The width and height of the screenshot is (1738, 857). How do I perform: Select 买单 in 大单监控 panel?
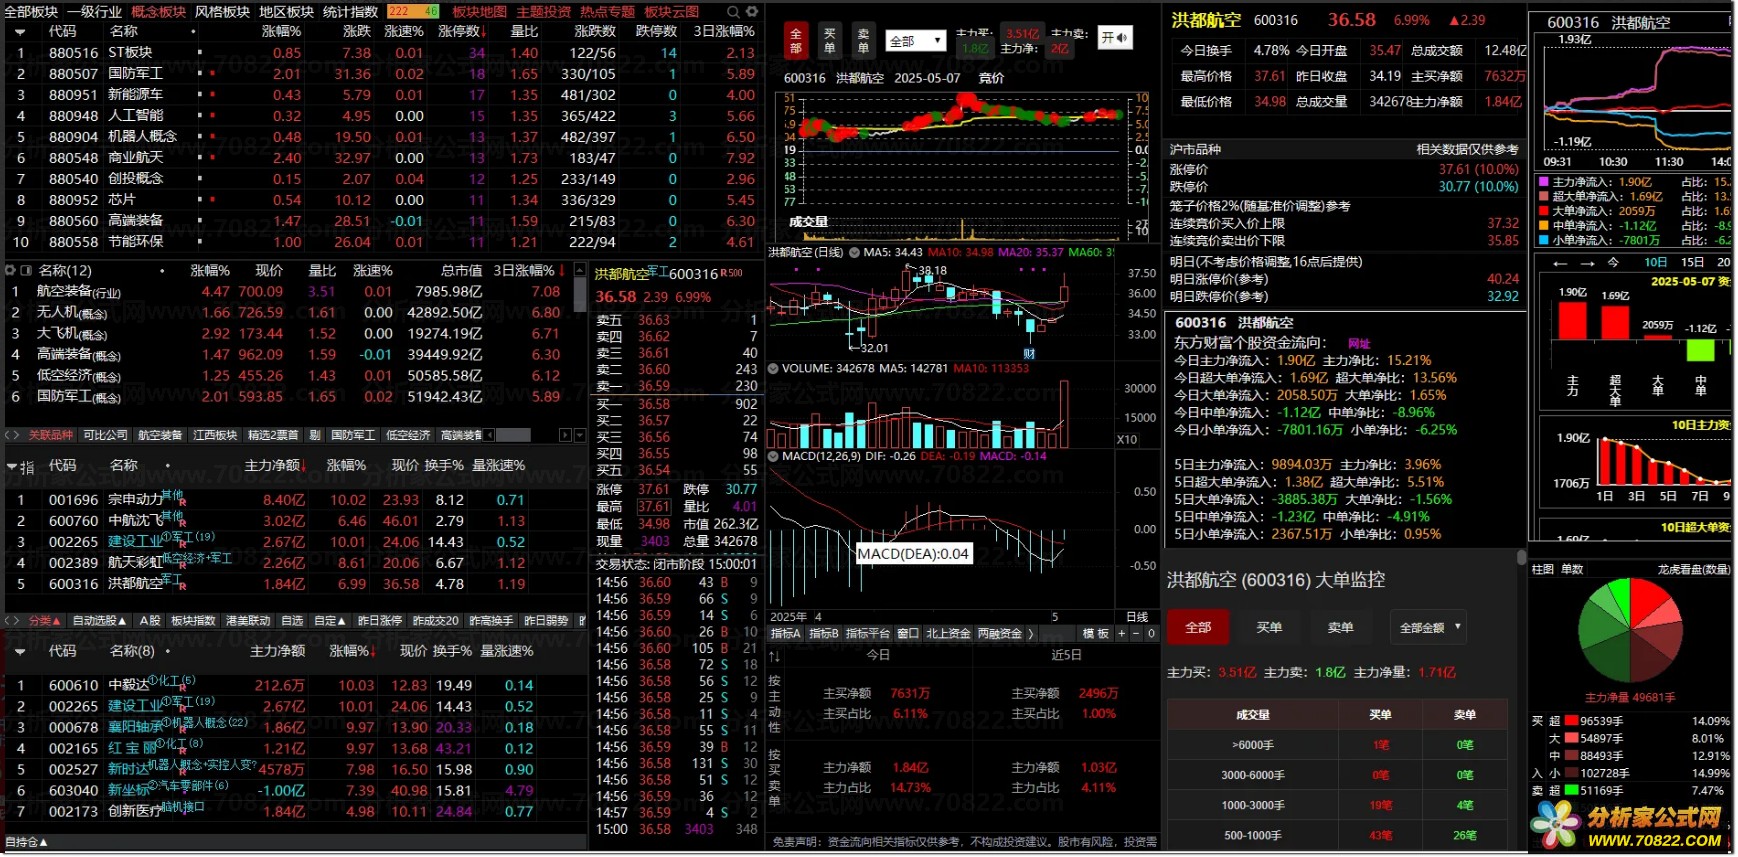click(1269, 628)
